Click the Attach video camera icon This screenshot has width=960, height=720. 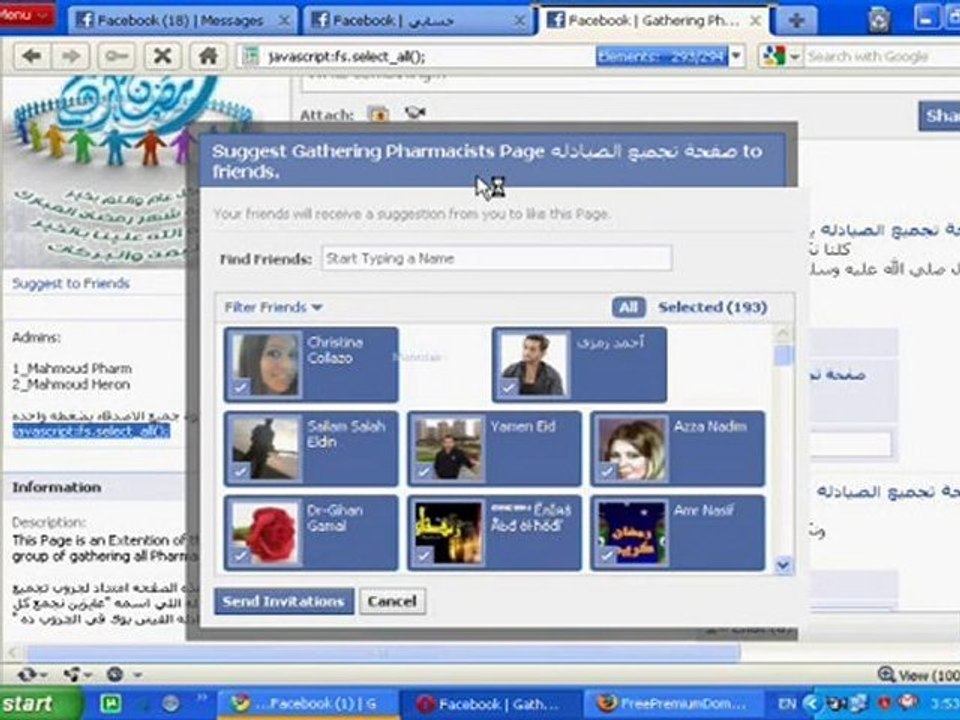[415, 113]
